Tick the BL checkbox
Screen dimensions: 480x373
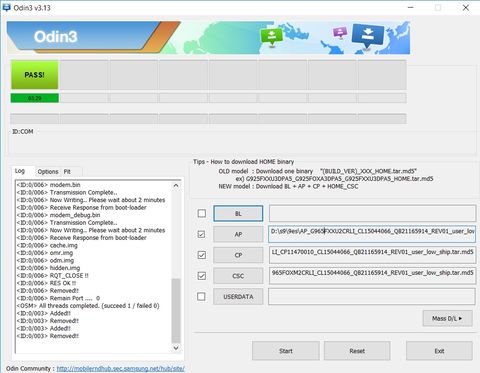(x=202, y=213)
